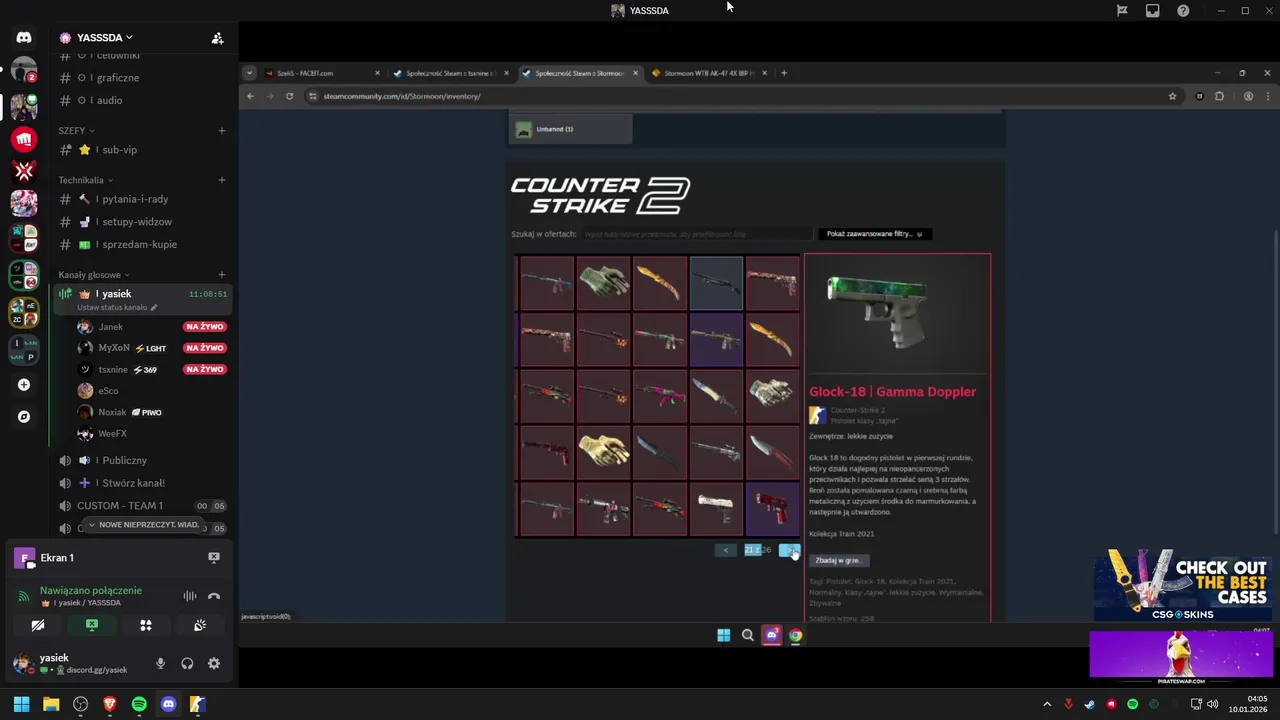
Task: Open Discord help question mark icon
Action: 1183,10
